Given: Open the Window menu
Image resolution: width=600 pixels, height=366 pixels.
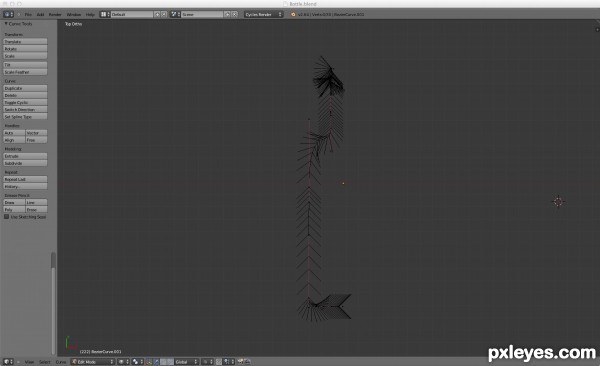Looking at the screenshot, I should click(x=73, y=15).
